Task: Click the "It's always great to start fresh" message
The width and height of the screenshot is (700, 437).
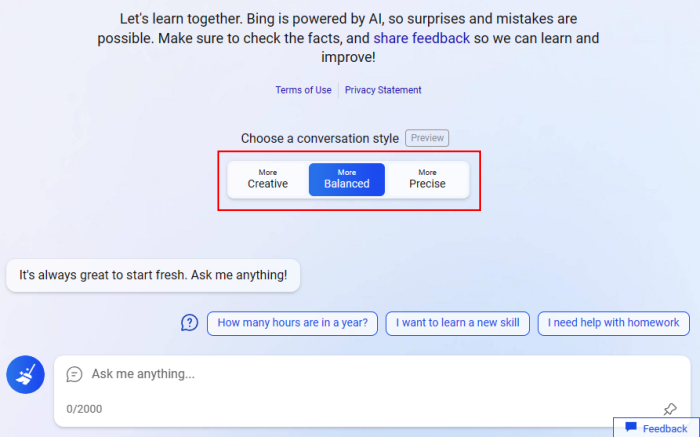Action: tap(153, 275)
